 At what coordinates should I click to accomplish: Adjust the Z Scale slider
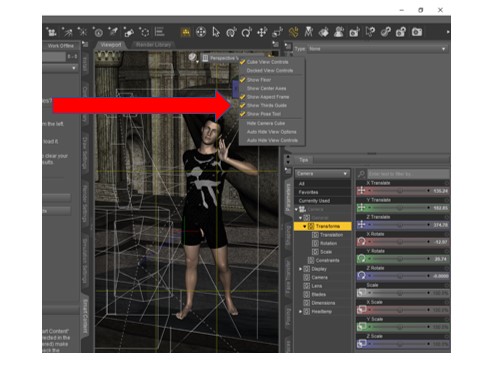point(399,344)
